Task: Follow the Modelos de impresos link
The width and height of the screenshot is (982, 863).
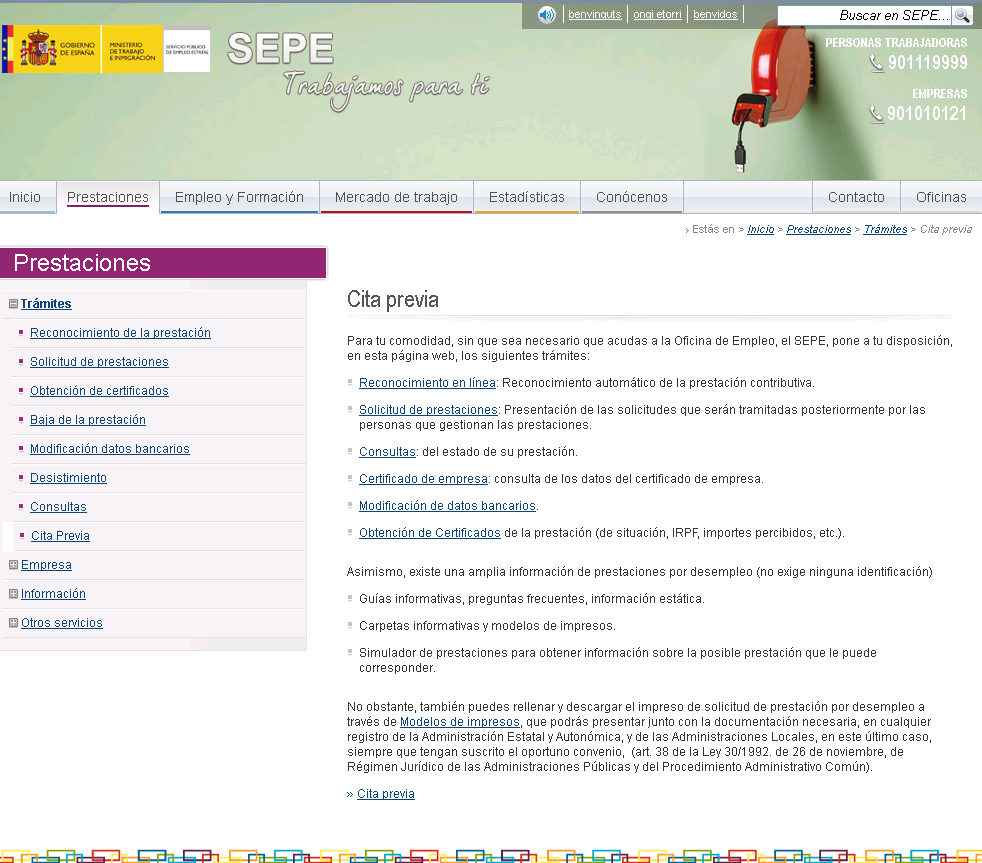Action: pyautogui.click(x=459, y=722)
